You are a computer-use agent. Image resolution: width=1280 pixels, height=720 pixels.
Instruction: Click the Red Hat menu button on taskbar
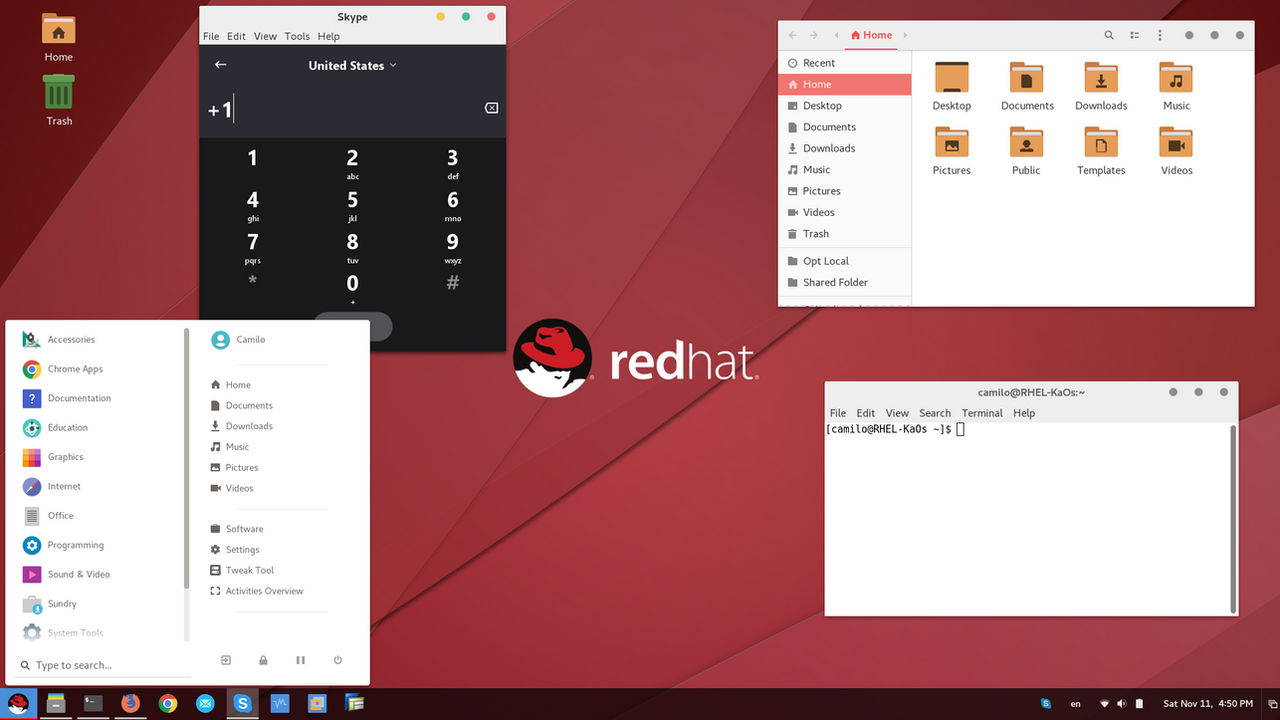coord(19,704)
